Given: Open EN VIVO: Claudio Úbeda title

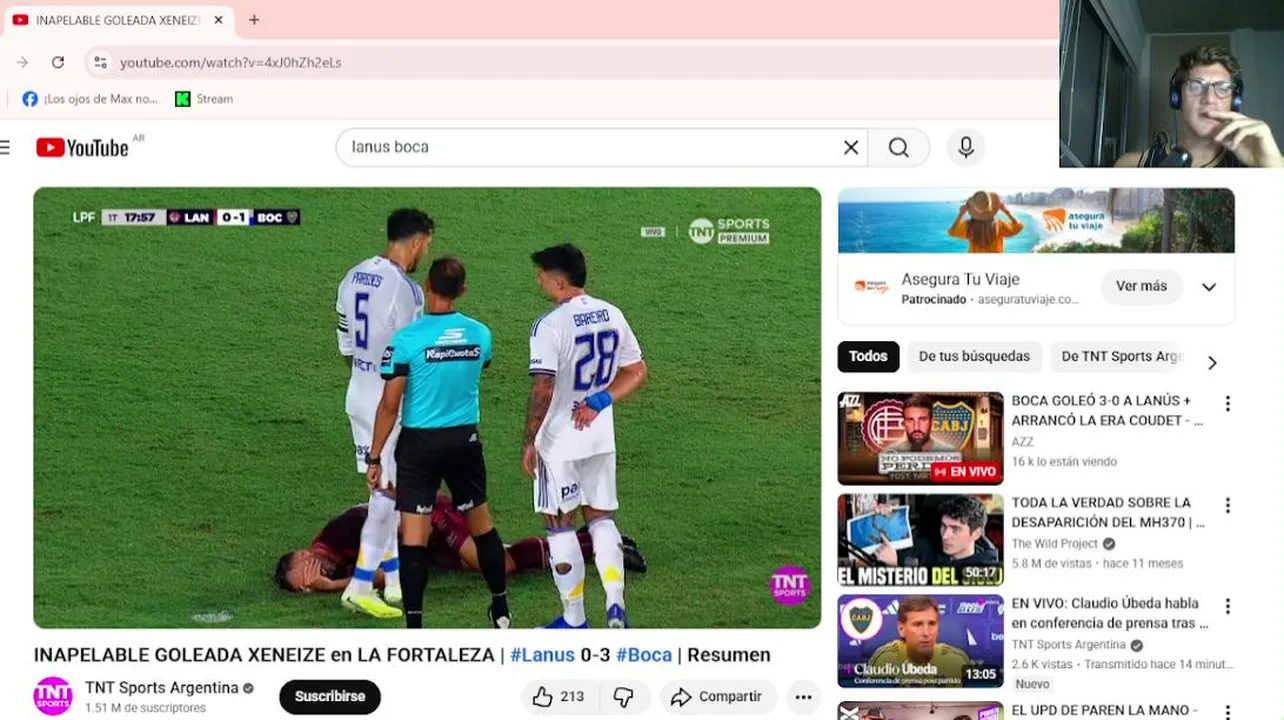Looking at the screenshot, I should (1109, 613).
